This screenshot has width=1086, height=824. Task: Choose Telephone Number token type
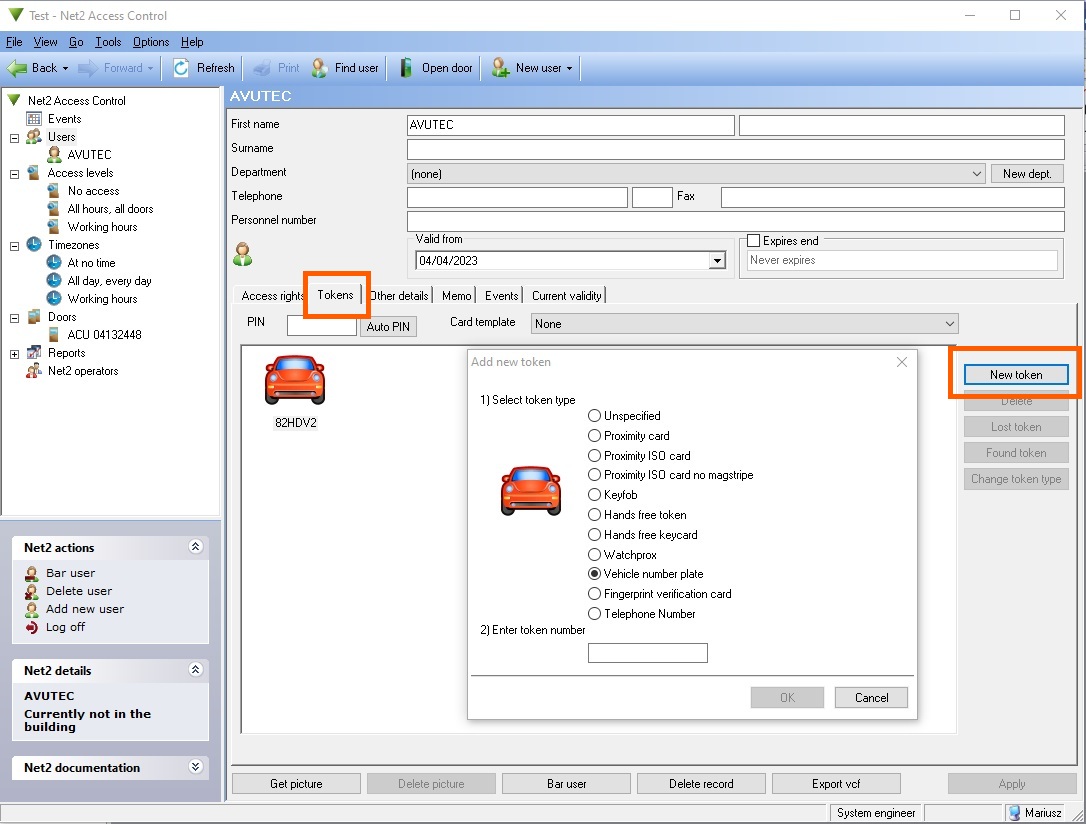pos(594,613)
